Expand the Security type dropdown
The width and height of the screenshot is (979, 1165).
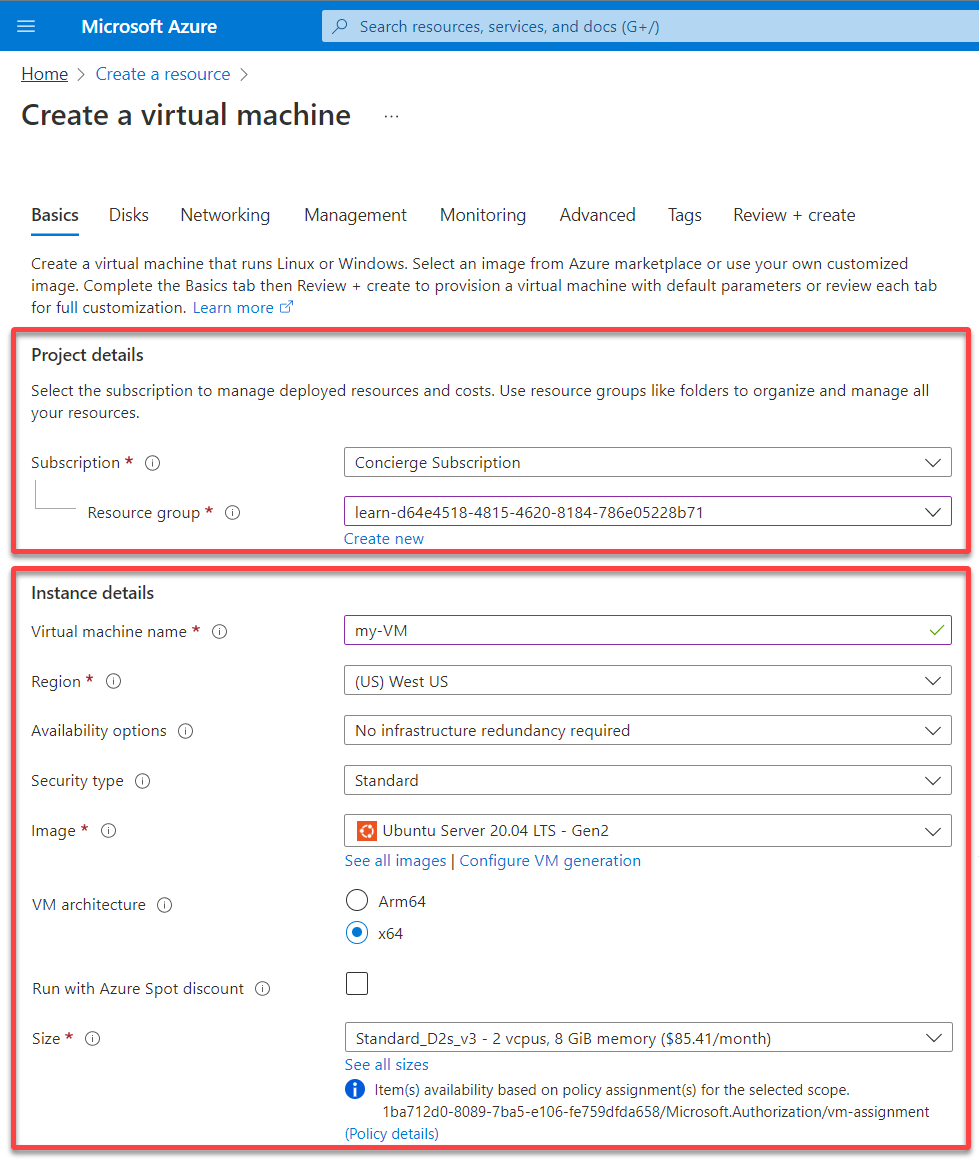pyautogui.click(x=648, y=780)
